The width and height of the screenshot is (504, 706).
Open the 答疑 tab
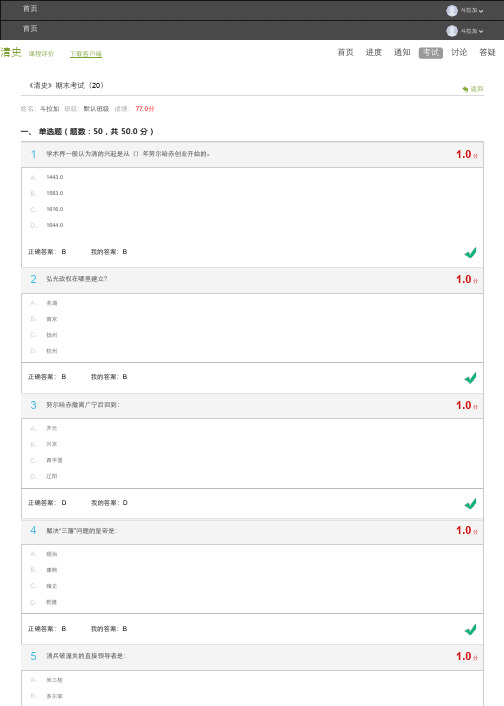tap(487, 53)
